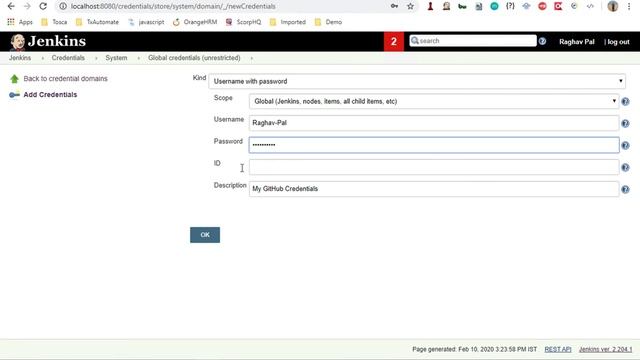Expand the Global credentials breadcrumb arrow
This screenshot has height=360, width=640.
click(x=252, y=58)
